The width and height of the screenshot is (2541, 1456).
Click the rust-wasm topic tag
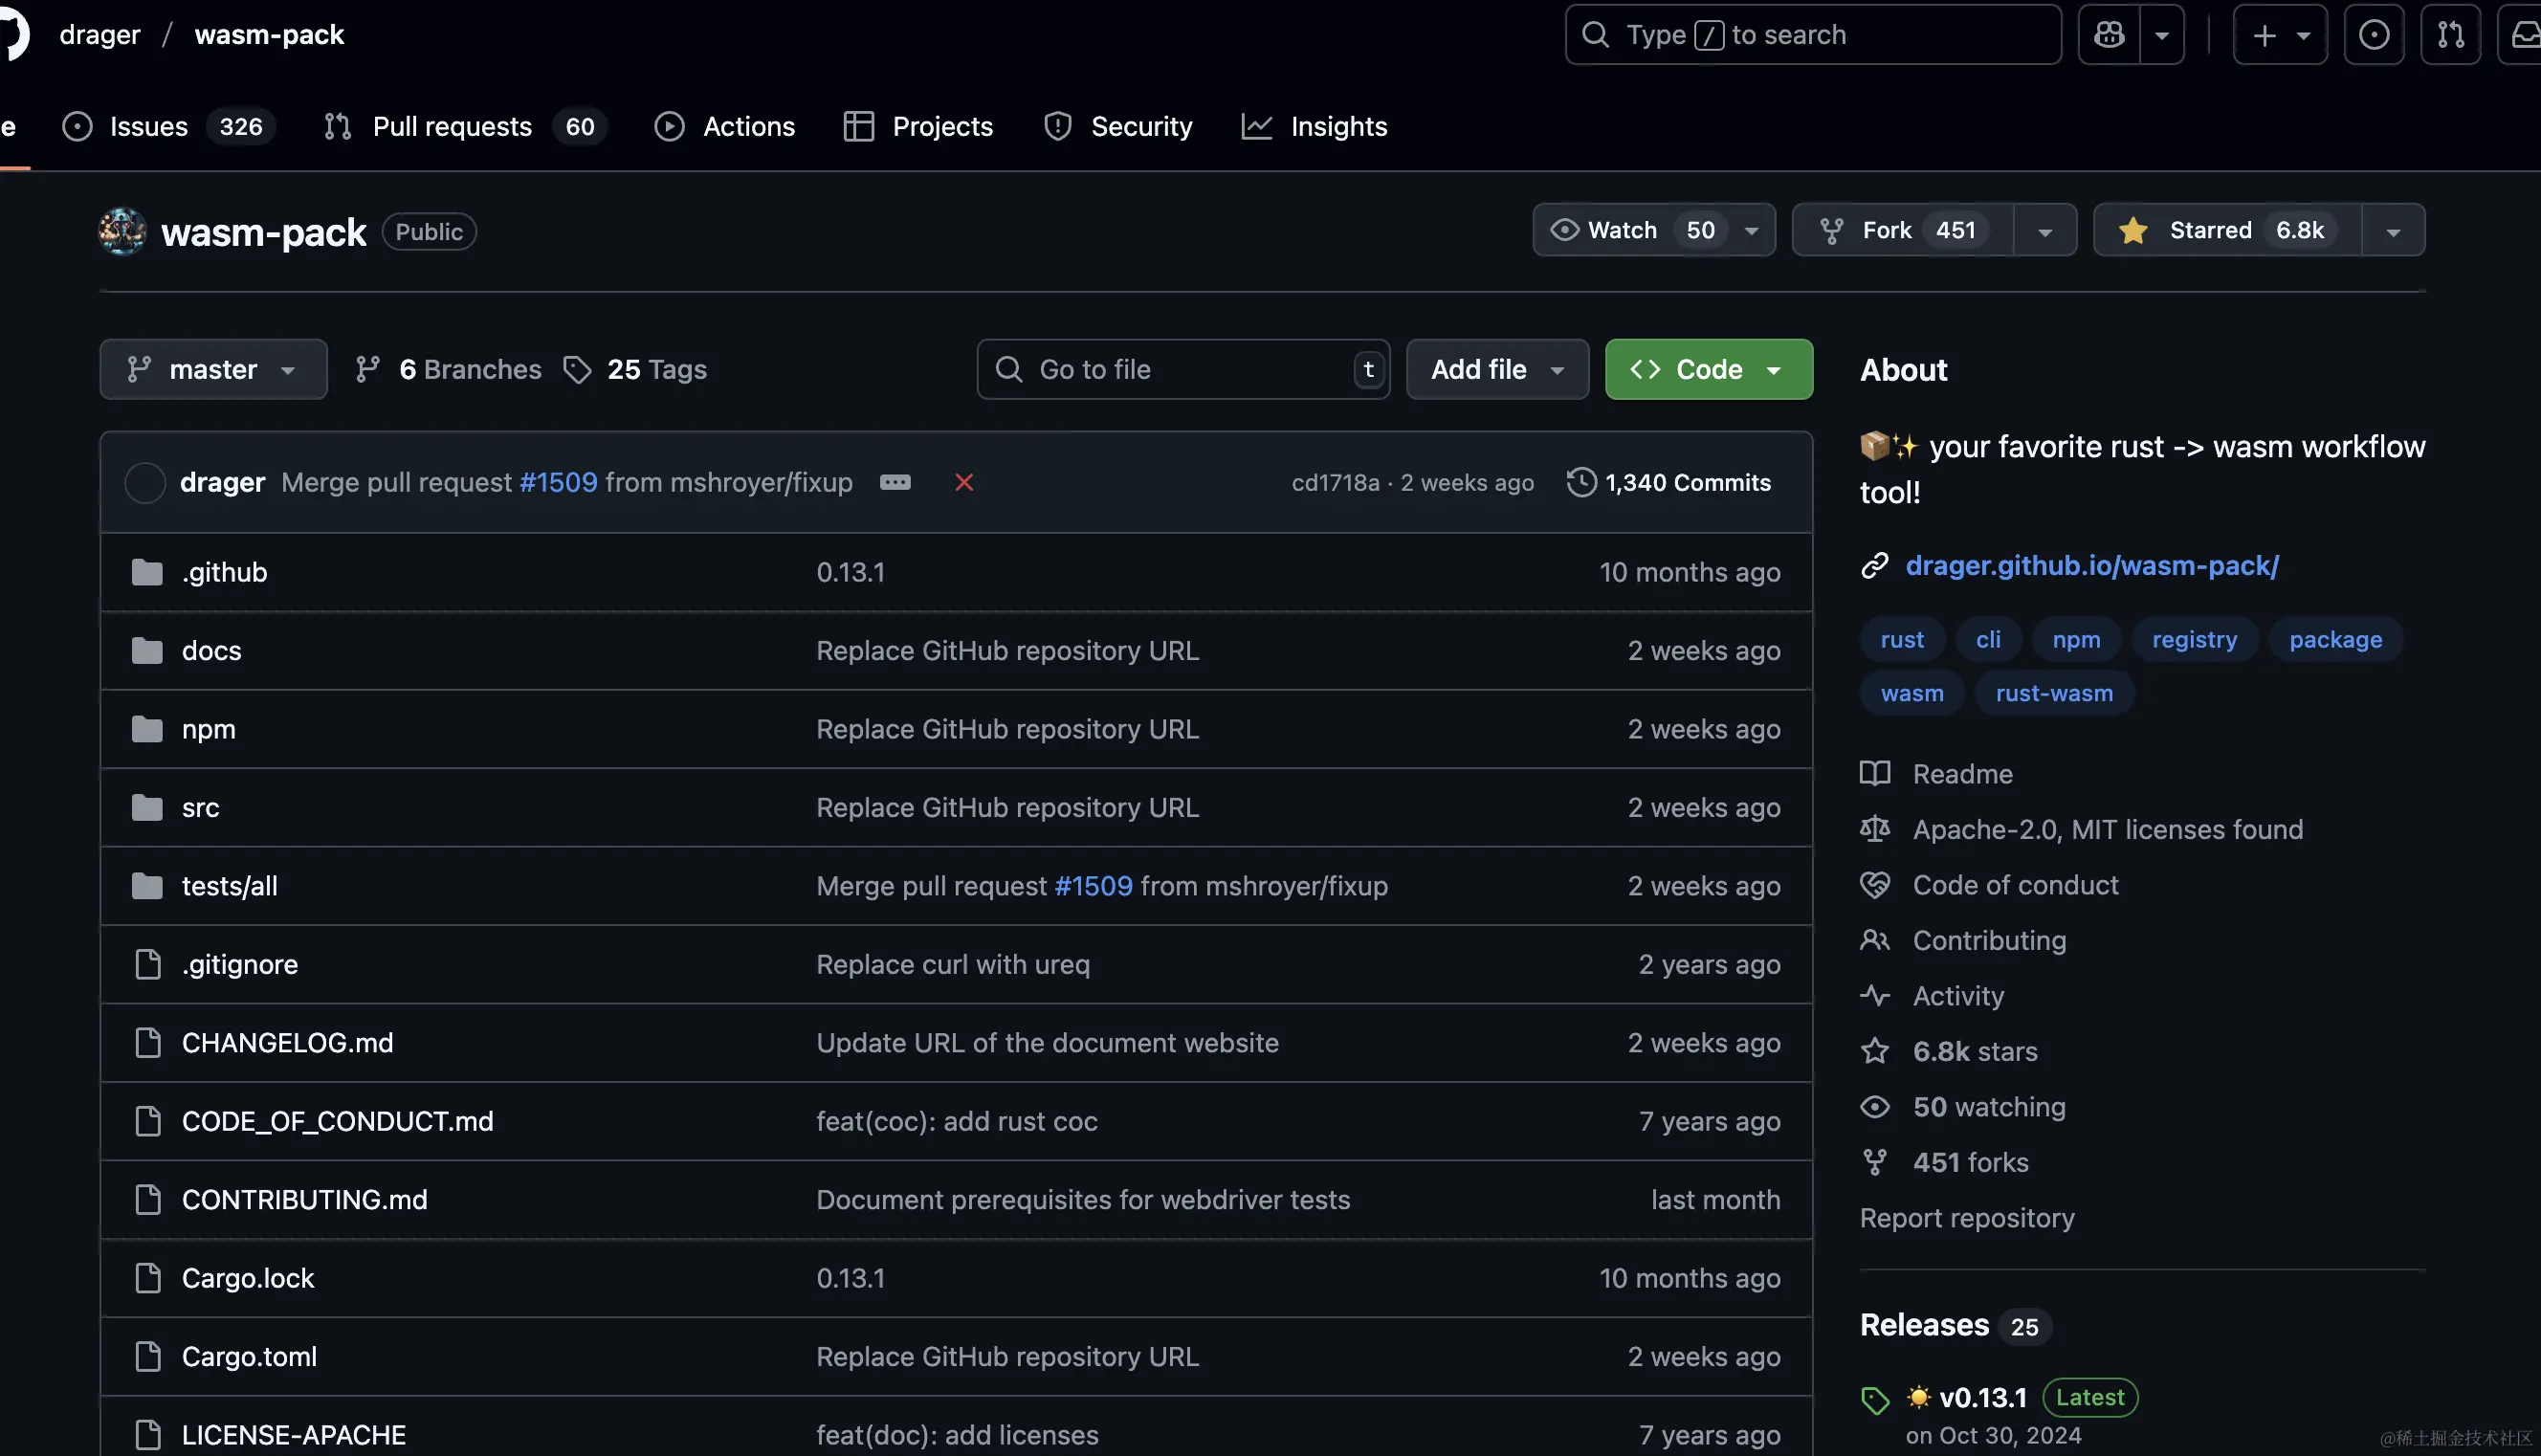point(2054,693)
